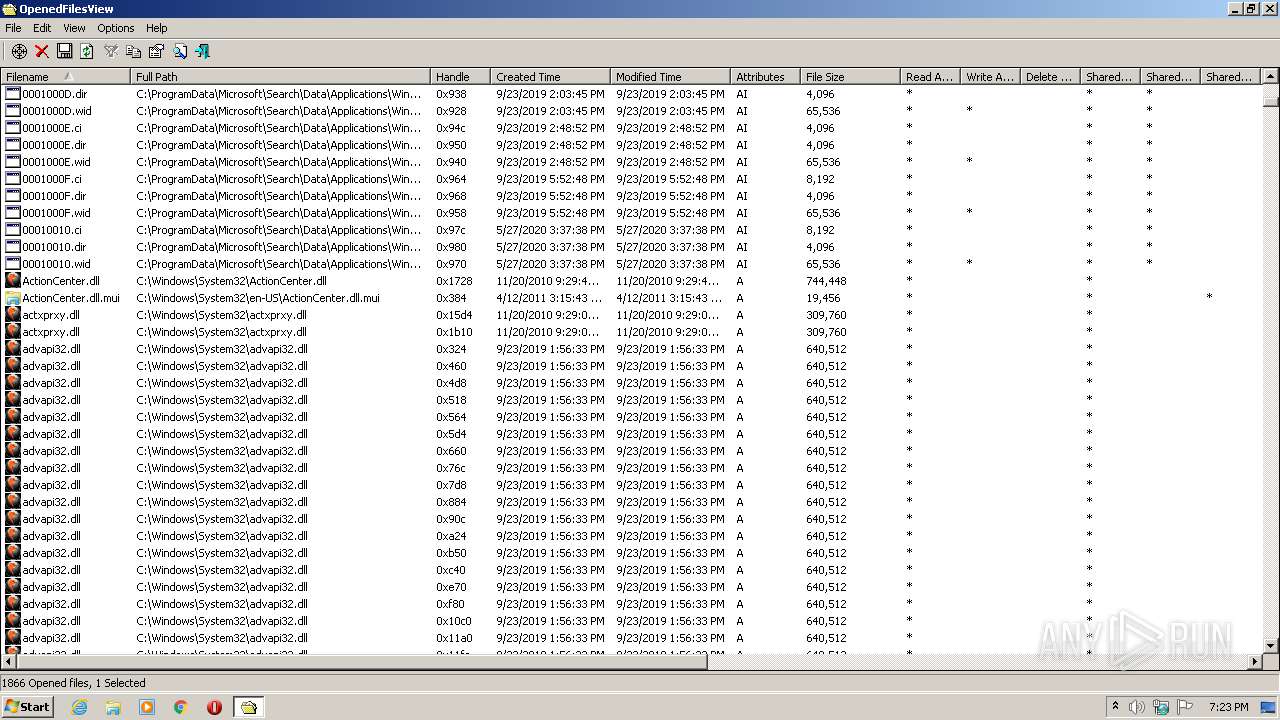Click the handle value 0x970
This screenshot has width=1280, height=720.
click(451, 264)
